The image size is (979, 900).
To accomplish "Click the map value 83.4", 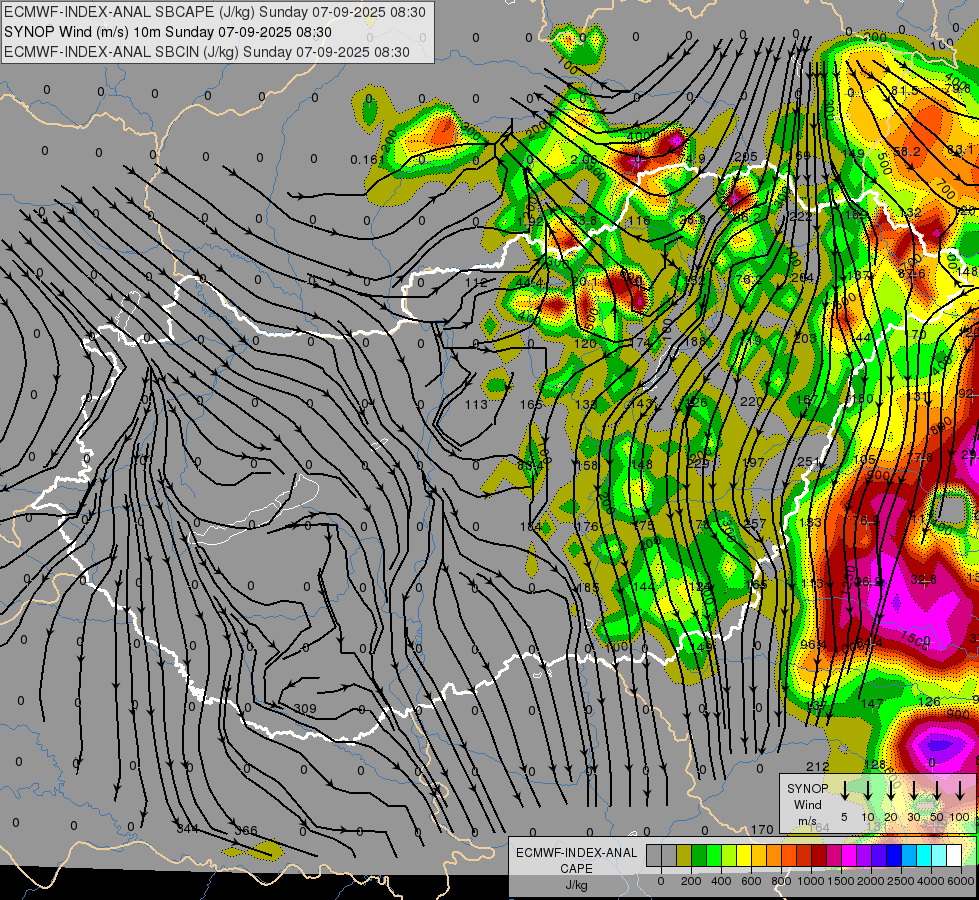I will (531, 465).
